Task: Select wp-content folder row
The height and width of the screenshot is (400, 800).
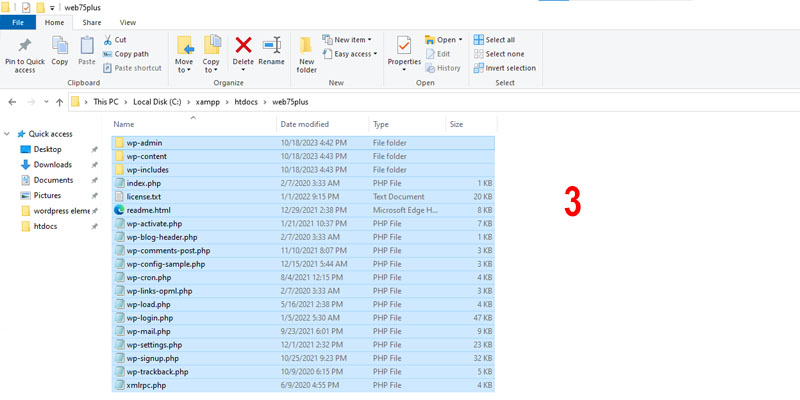Action: point(304,156)
